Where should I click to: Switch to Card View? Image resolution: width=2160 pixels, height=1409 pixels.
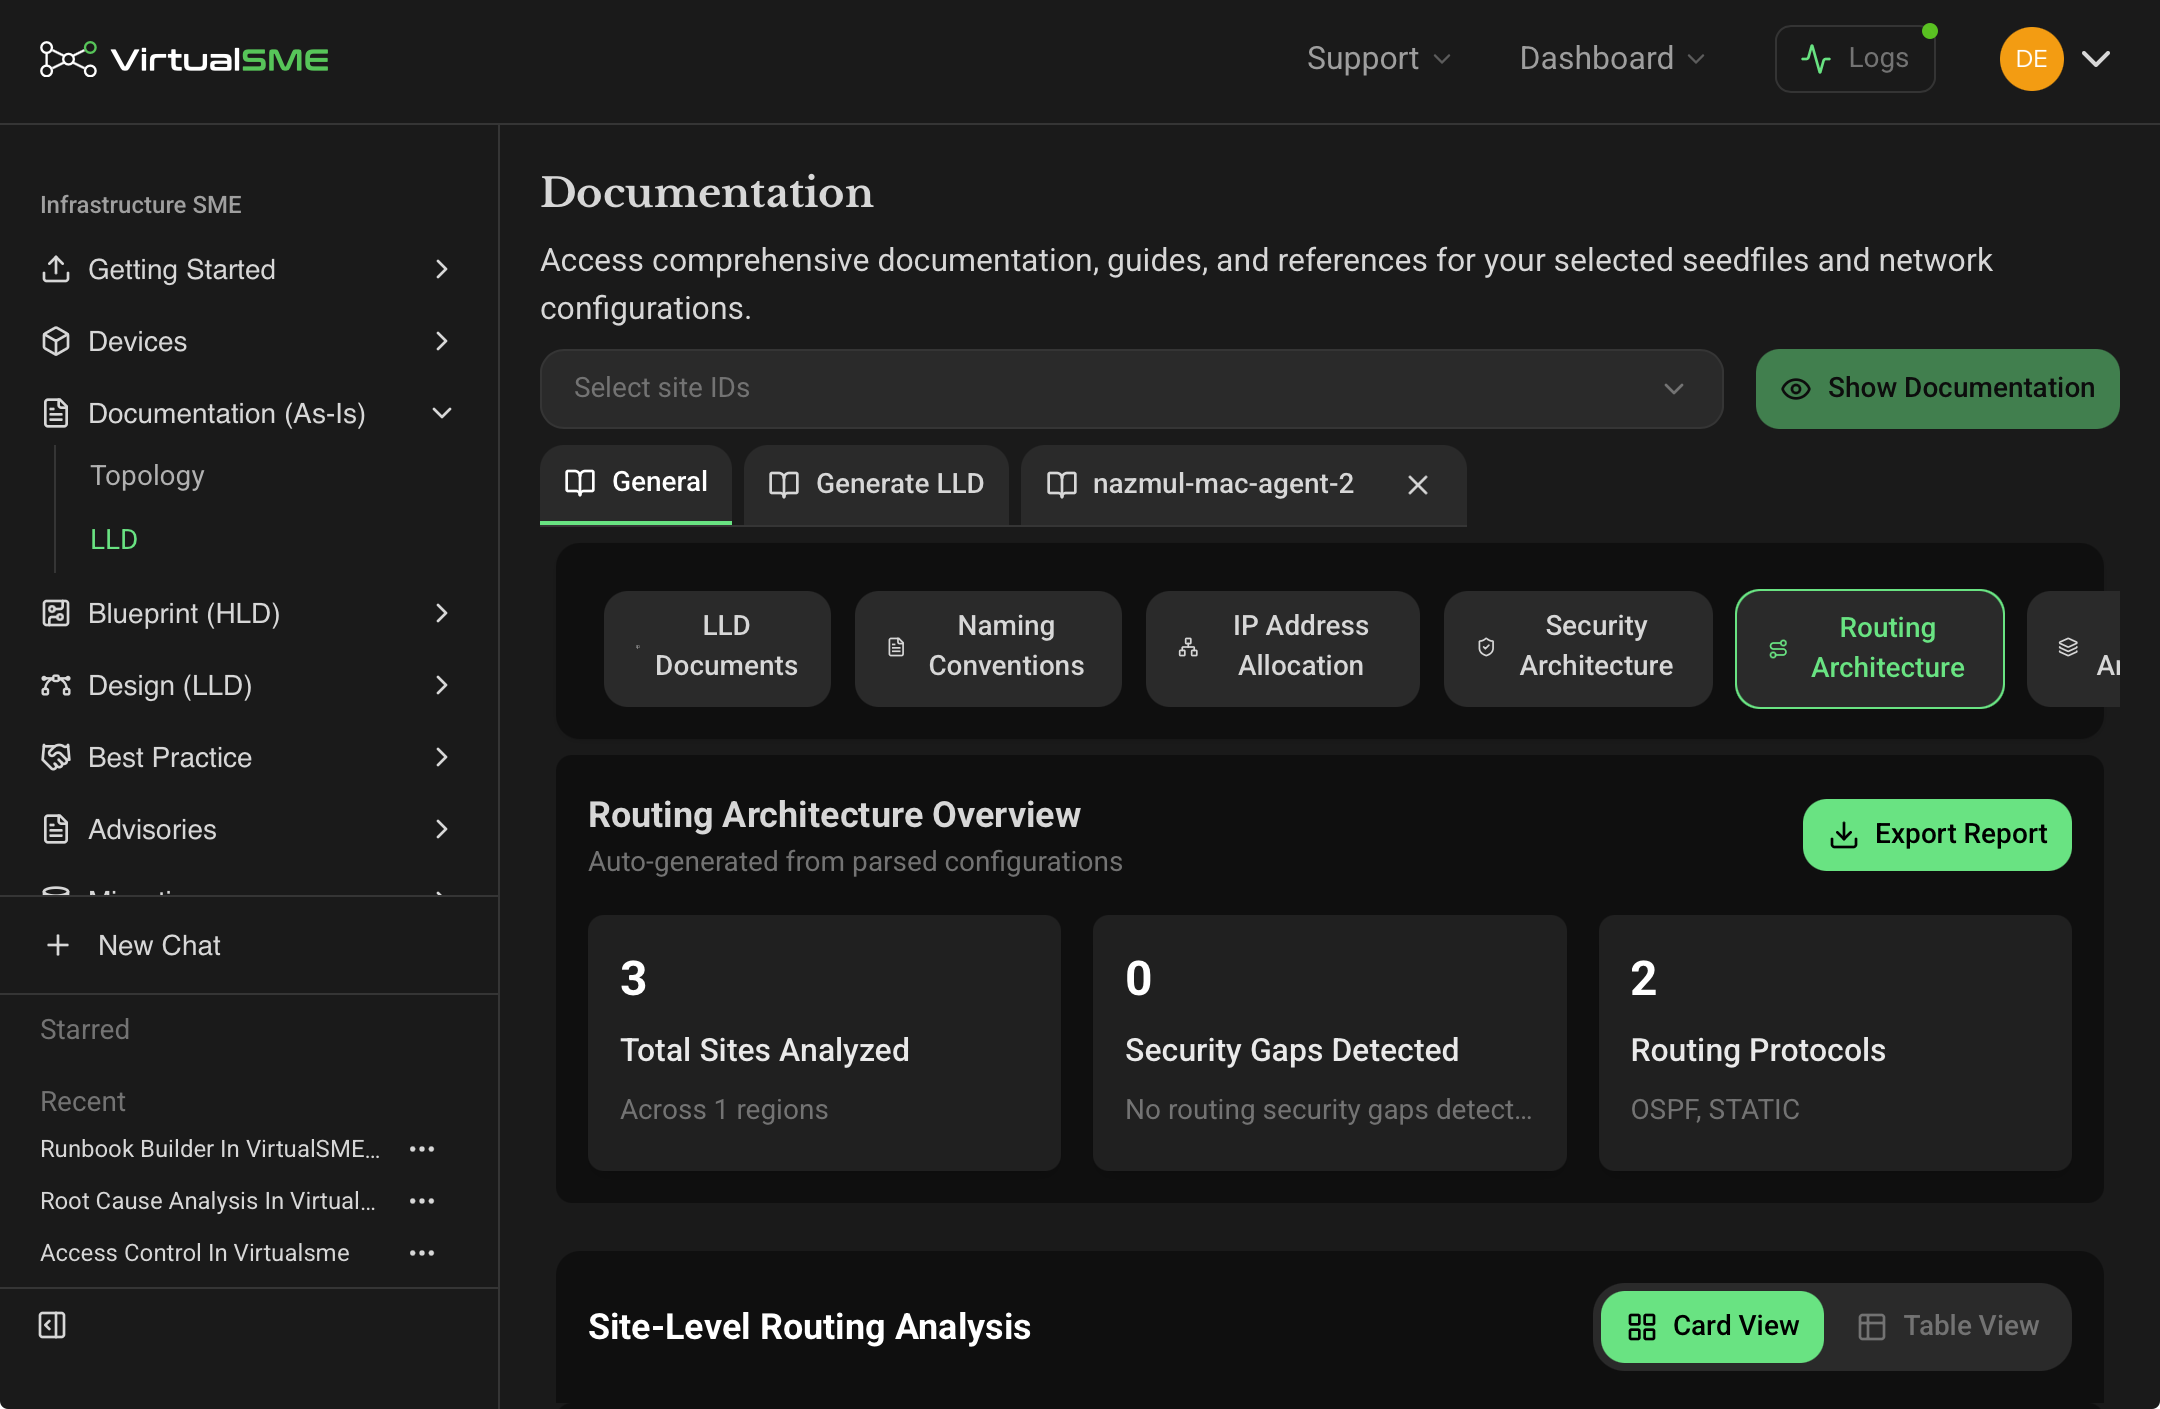click(x=1712, y=1327)
